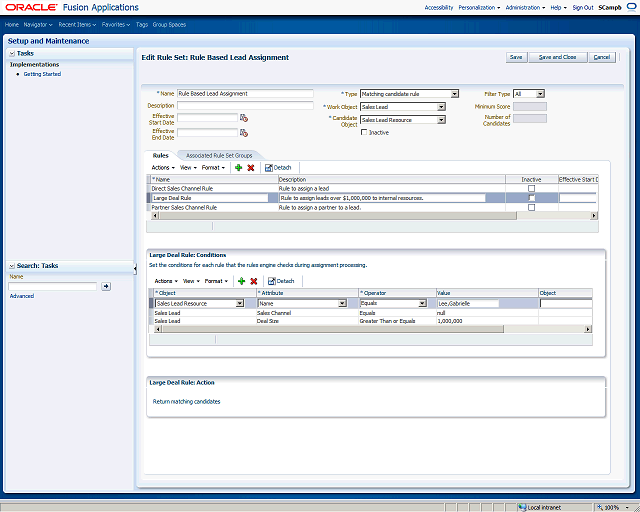Toggle the Inactive checkbox for rule set
The width and height of the screenshot is (640, 512).
point(364,132)
